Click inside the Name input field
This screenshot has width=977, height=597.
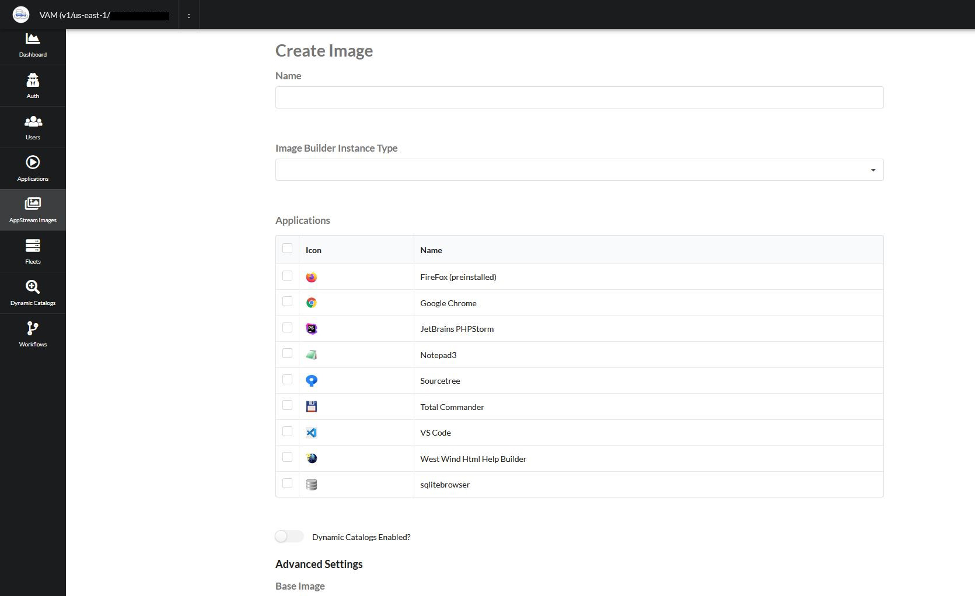(578, 97)
